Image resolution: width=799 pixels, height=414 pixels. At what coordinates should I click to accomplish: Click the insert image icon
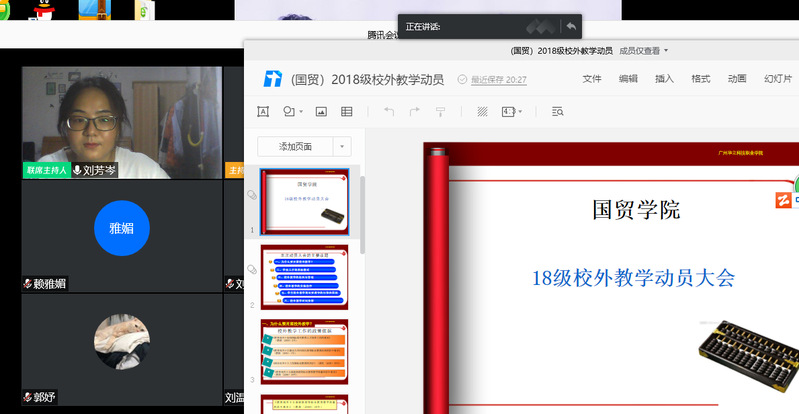[x=321, y=111]
